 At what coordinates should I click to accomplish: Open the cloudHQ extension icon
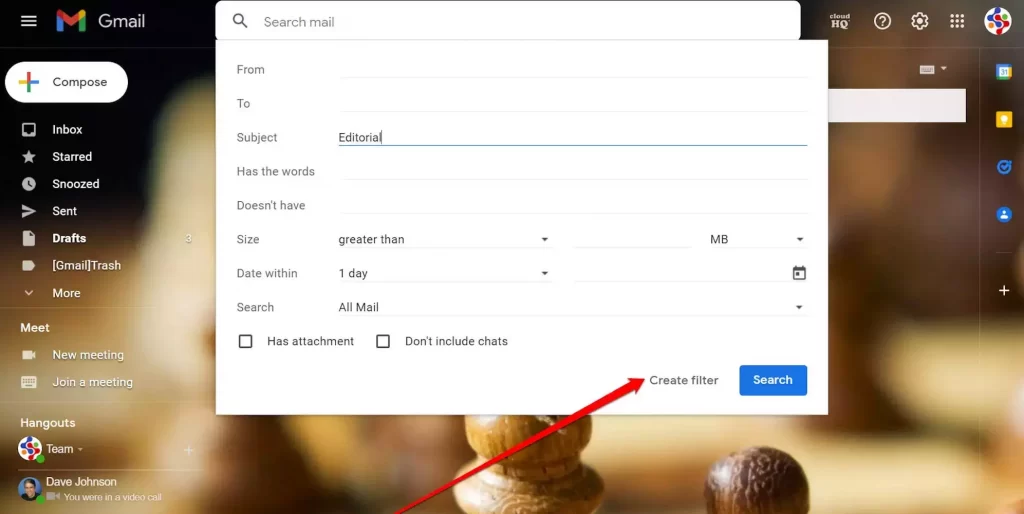(840, 22)
